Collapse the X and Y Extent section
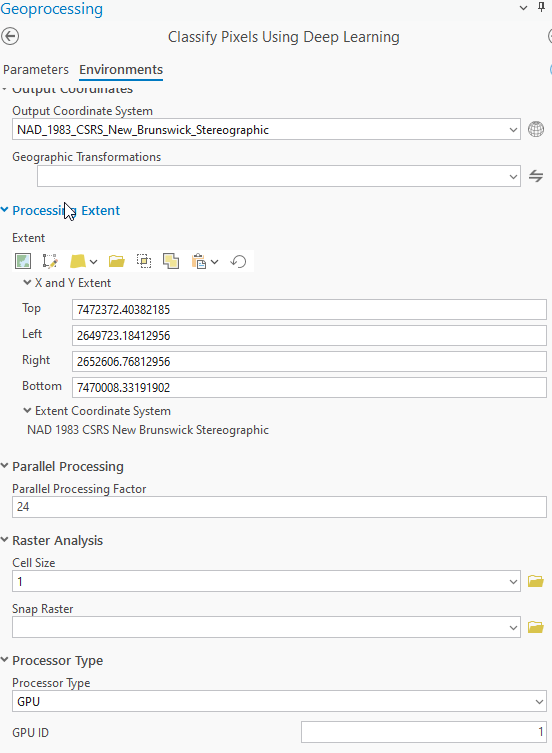The width and height of the screenshot is (552, 753). [27, 283]
